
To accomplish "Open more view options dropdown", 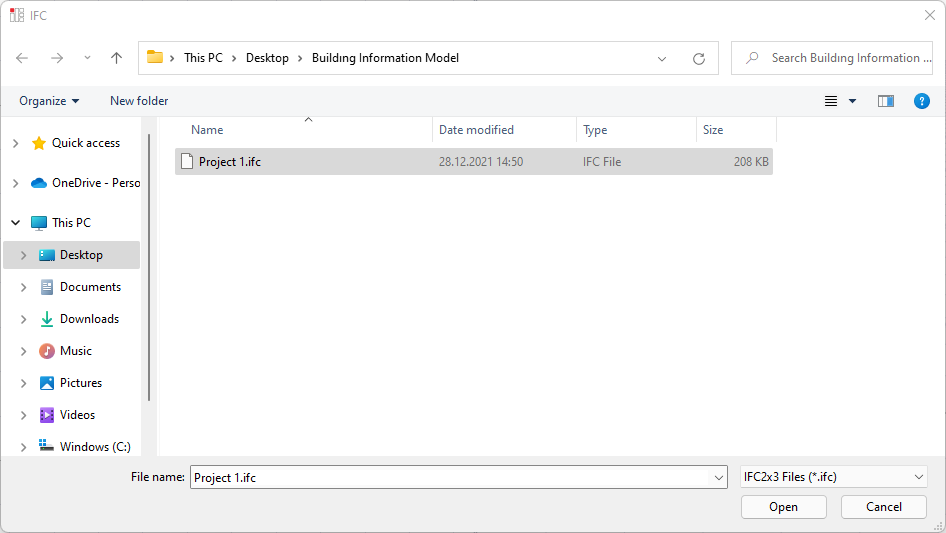I will 852,101.
